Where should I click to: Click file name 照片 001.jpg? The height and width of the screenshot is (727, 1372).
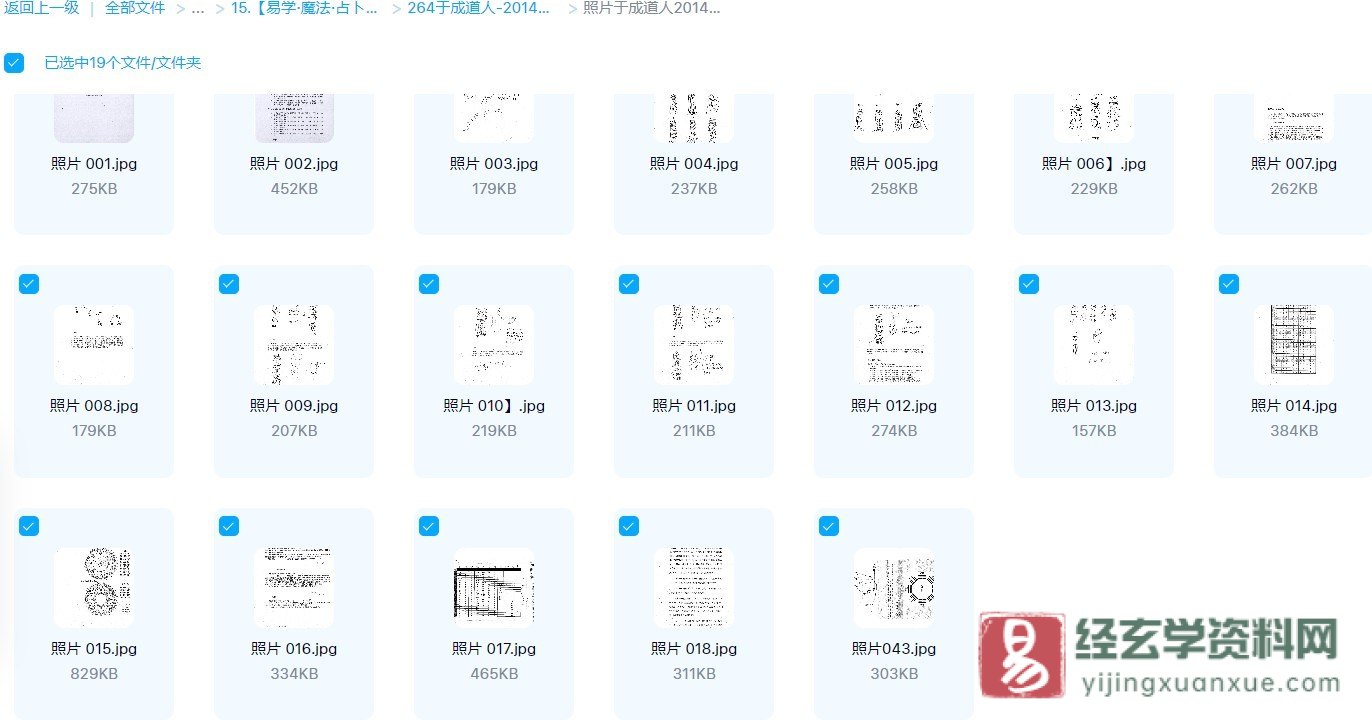94,164
